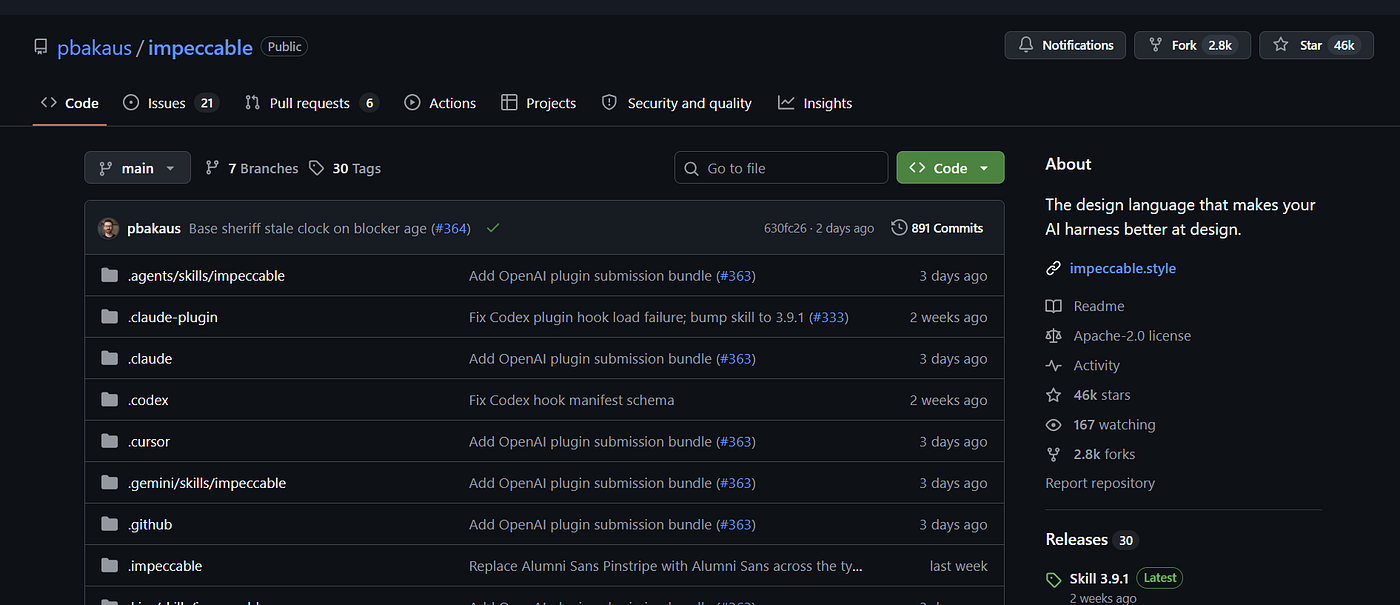Screen dimensions: 1400x605
Task: Click folder icon for .codex
Action: pos(109,400)
